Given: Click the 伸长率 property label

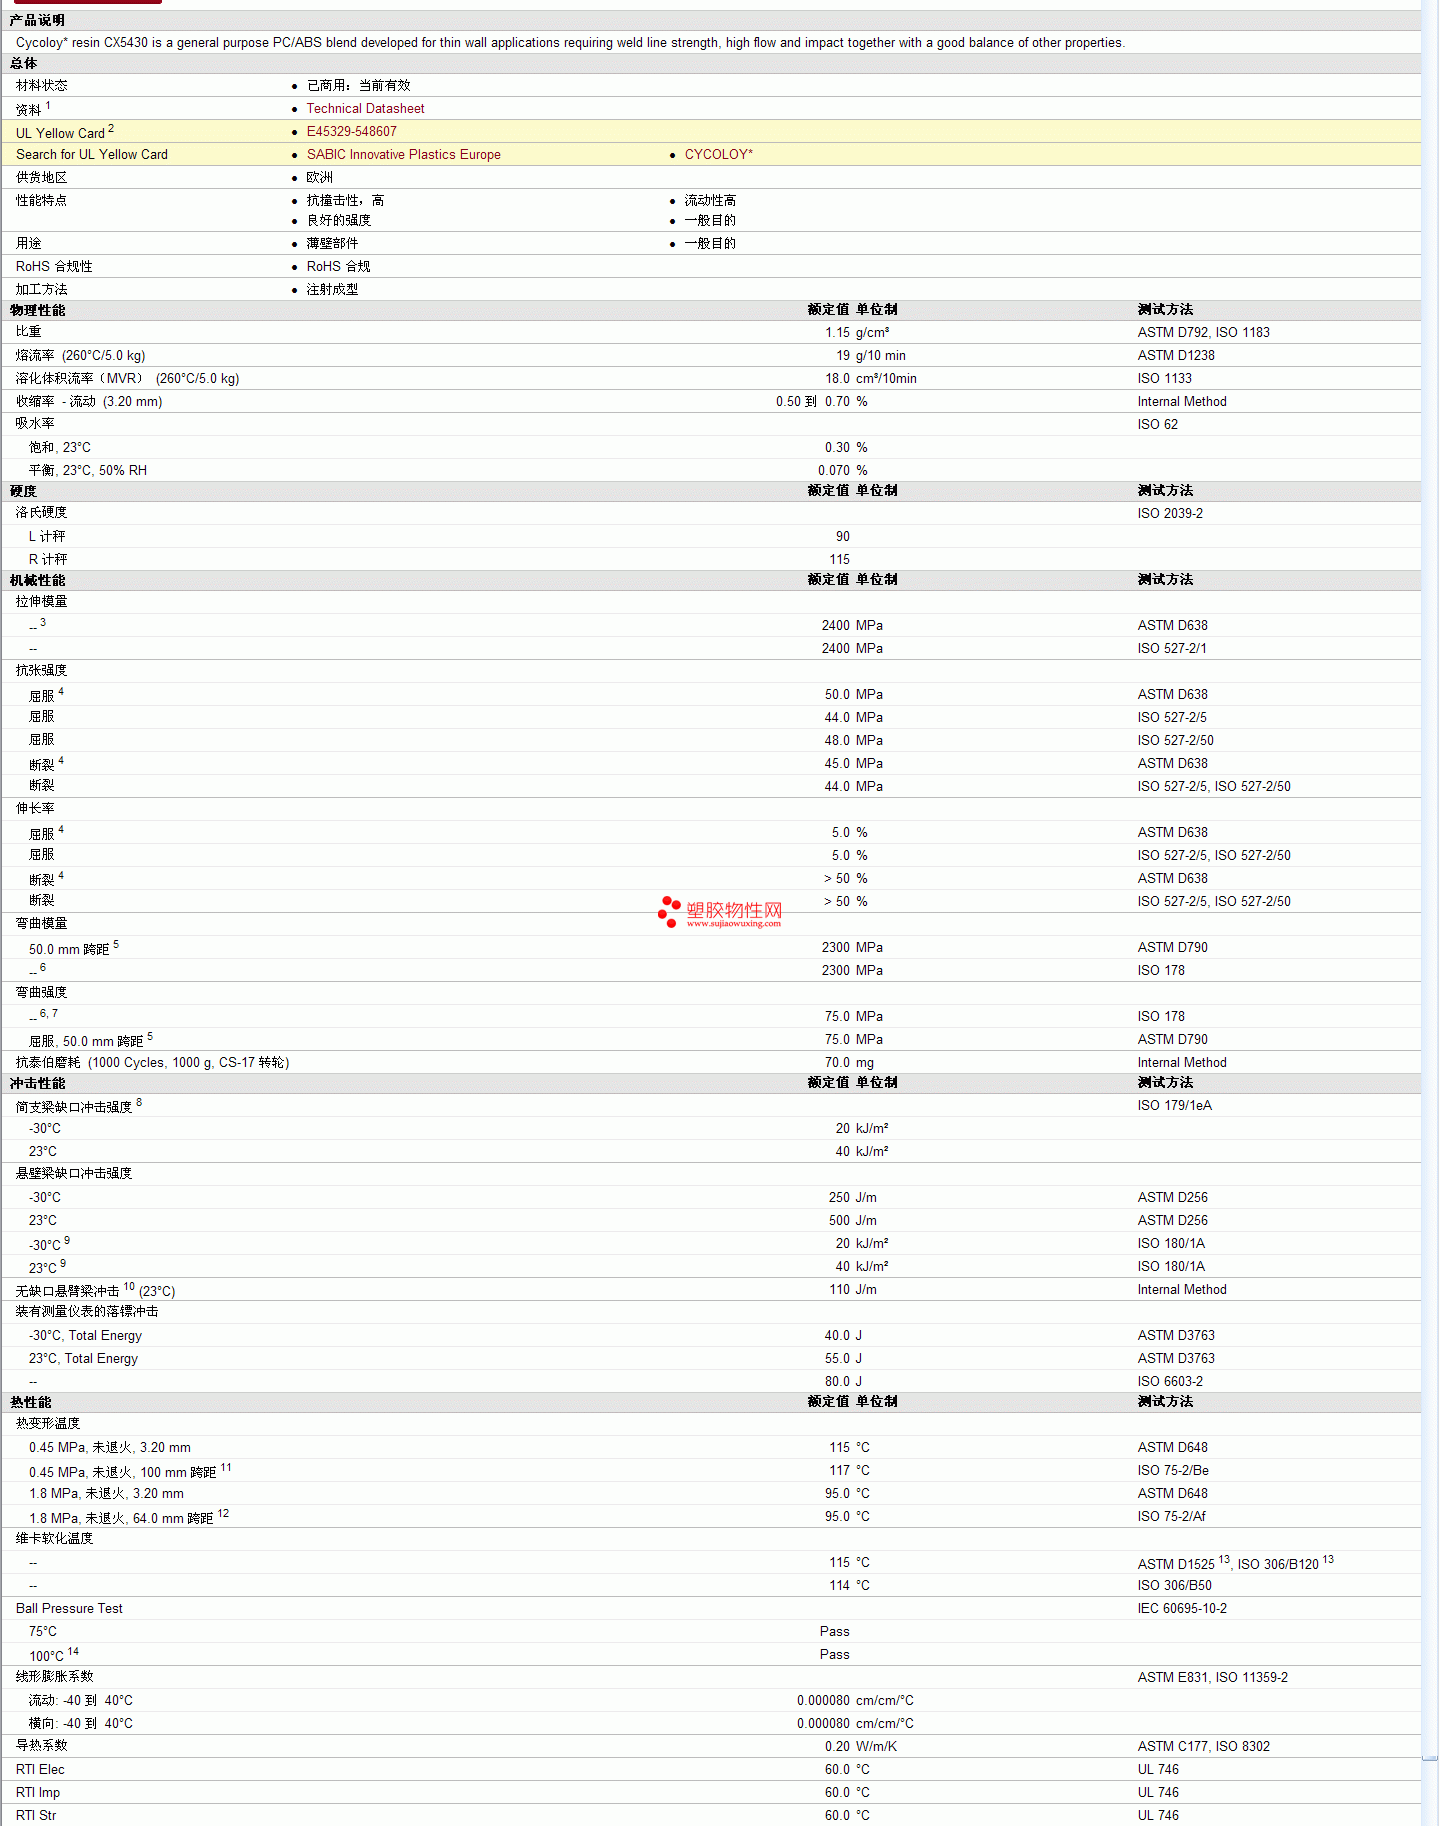Looking at the screenshot, I should coord(35,809).
